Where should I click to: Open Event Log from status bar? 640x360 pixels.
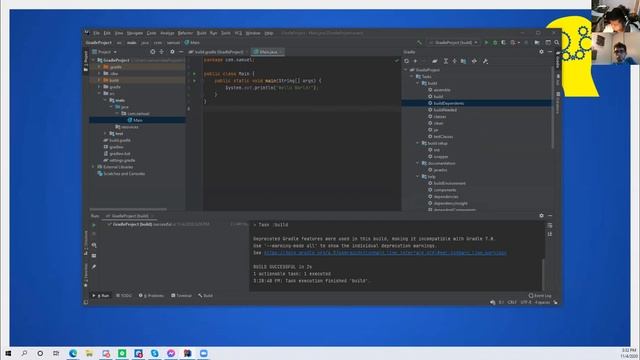click(540, 296)
